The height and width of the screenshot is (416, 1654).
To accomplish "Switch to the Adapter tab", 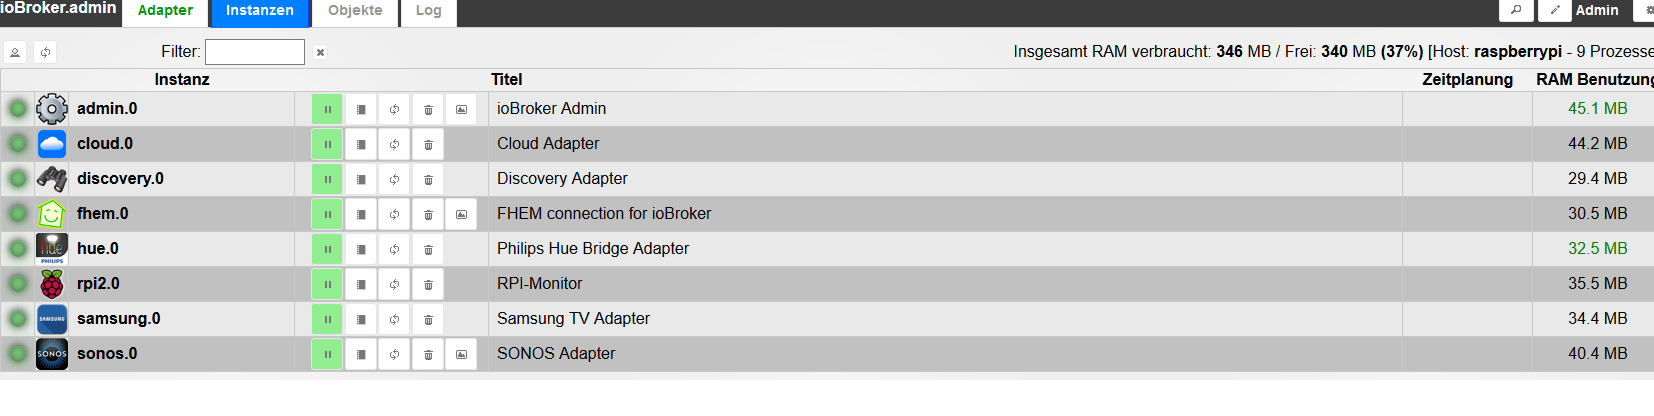I will pyautogui.click(x=165, y=11).
